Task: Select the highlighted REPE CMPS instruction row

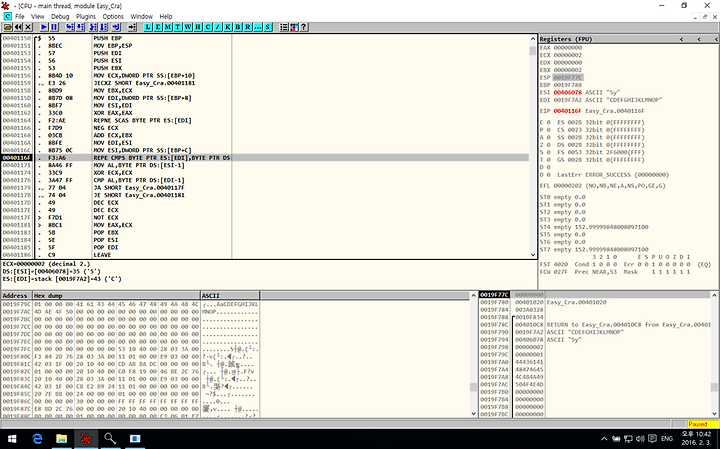Action: tap(265, 157)
